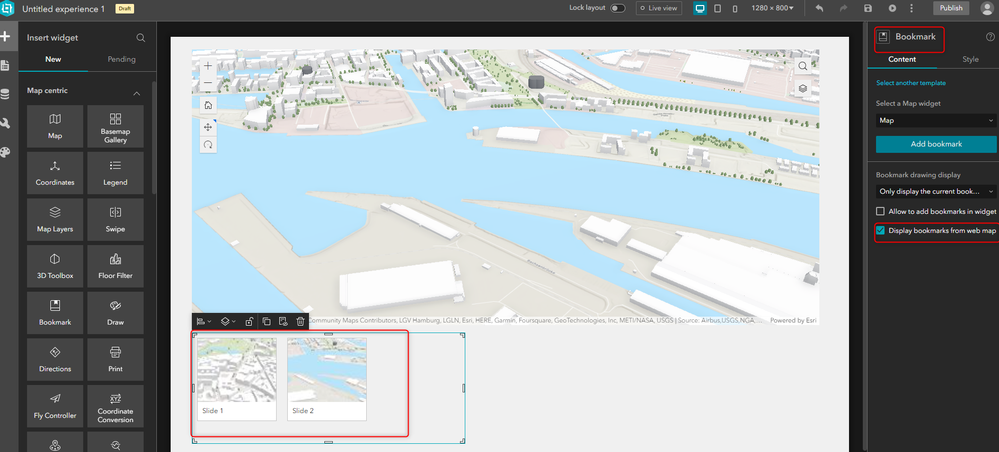This screenshot has height=452, width=999.
Task: Open the Content tab of Bookmark
Action: pos(902,59)
